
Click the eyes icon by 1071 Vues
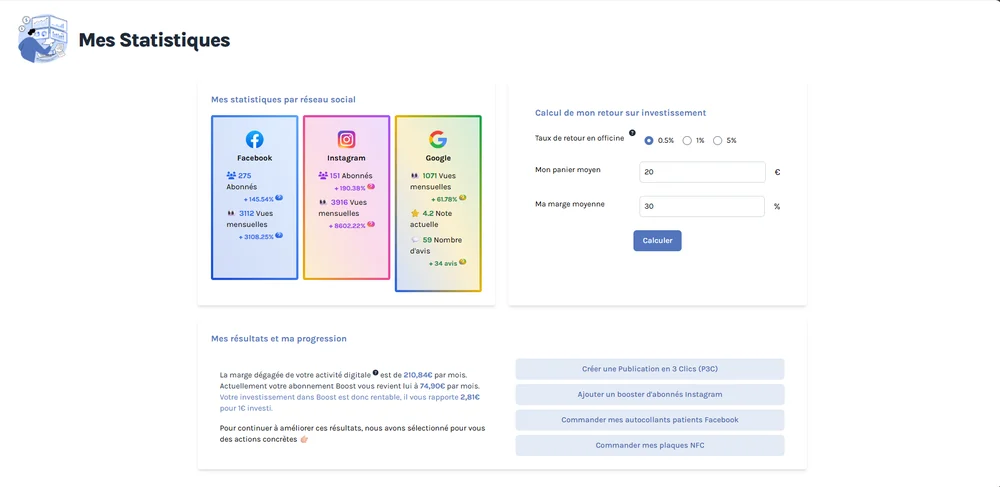[x=415, y=175]
